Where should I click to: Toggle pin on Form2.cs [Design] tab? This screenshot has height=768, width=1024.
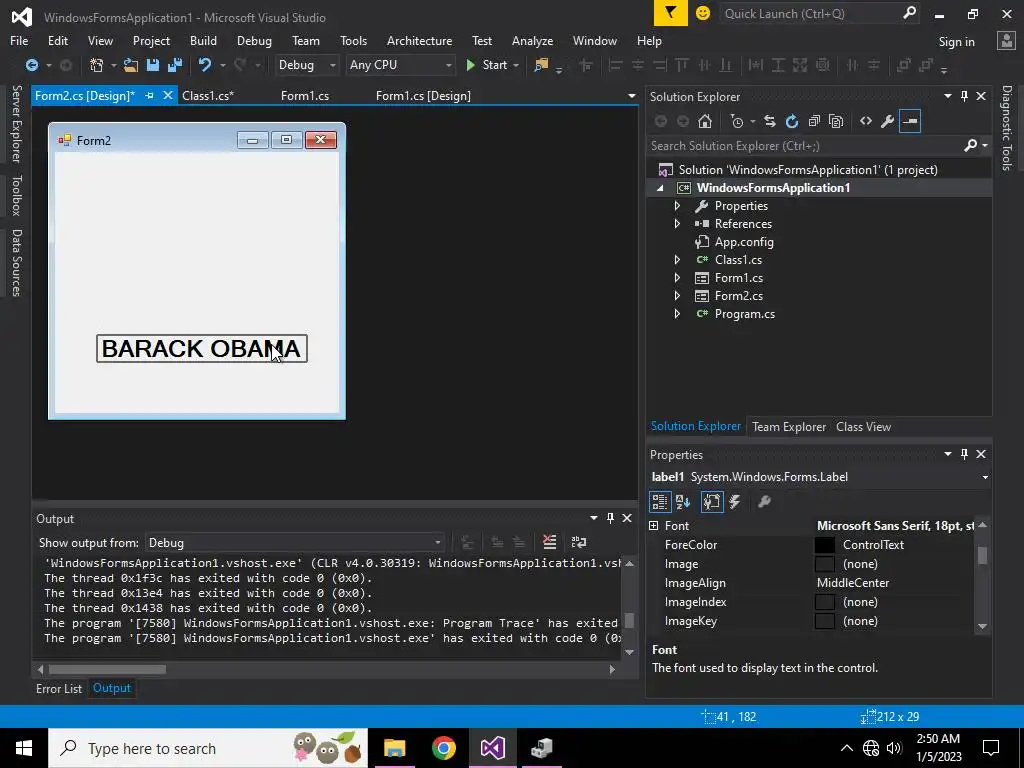pyautogui.click(x=150, y=95)
